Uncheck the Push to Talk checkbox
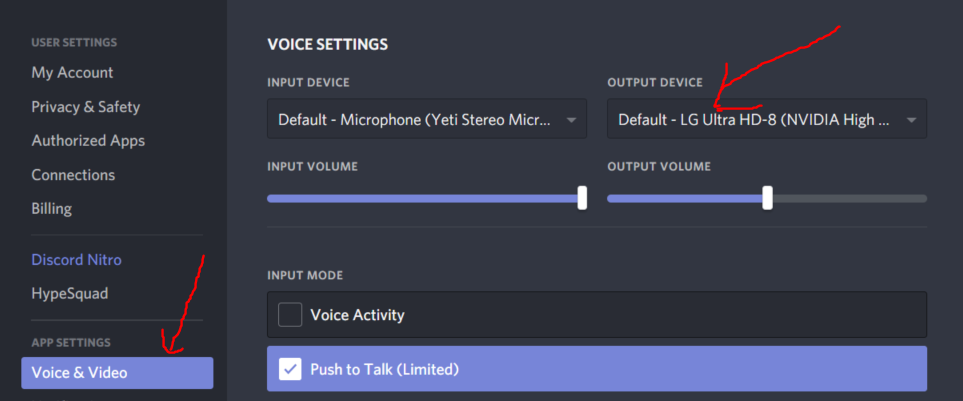This screenshot has width=963, height=401. pyautogui.click(x=290, y=369)
